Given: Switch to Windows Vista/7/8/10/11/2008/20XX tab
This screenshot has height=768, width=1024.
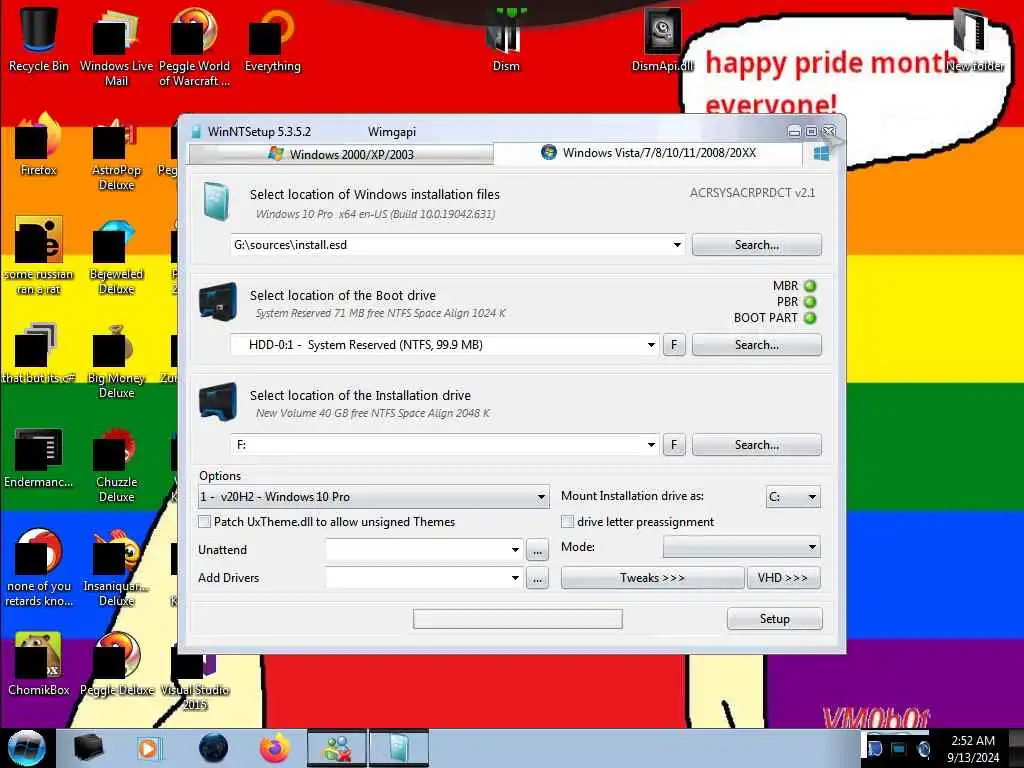Looking at the screenshot, I should (648, 153).
